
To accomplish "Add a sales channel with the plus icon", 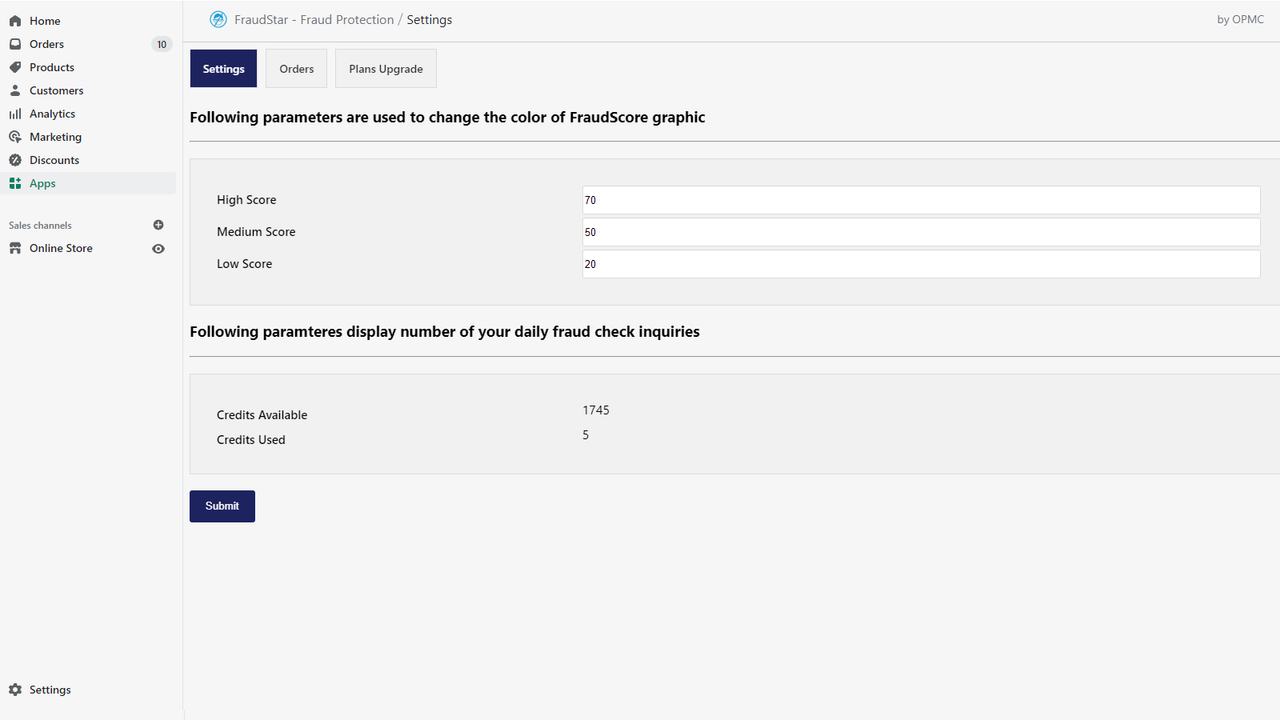I will coord(158,225).
